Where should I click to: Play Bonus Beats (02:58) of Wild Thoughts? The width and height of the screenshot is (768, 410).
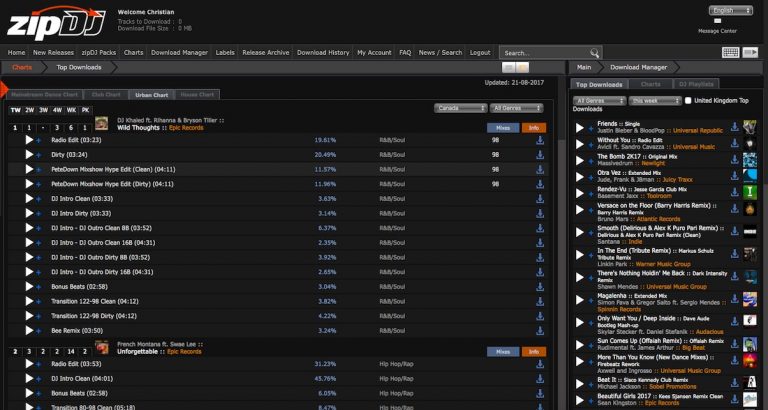point(29,287)
